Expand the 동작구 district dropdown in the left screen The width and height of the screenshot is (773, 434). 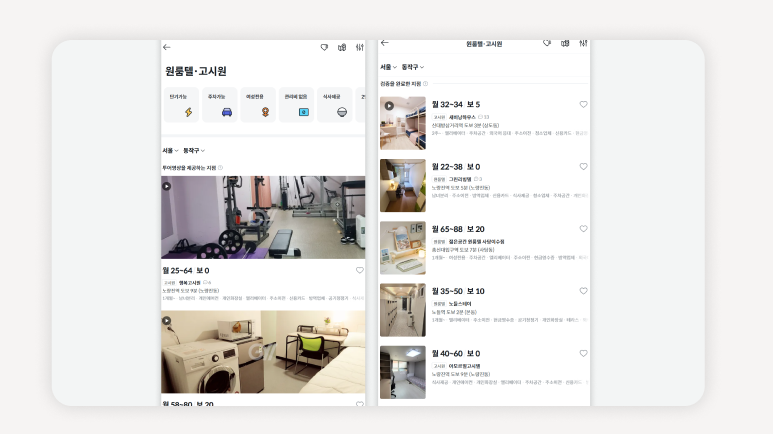(196, 150)
